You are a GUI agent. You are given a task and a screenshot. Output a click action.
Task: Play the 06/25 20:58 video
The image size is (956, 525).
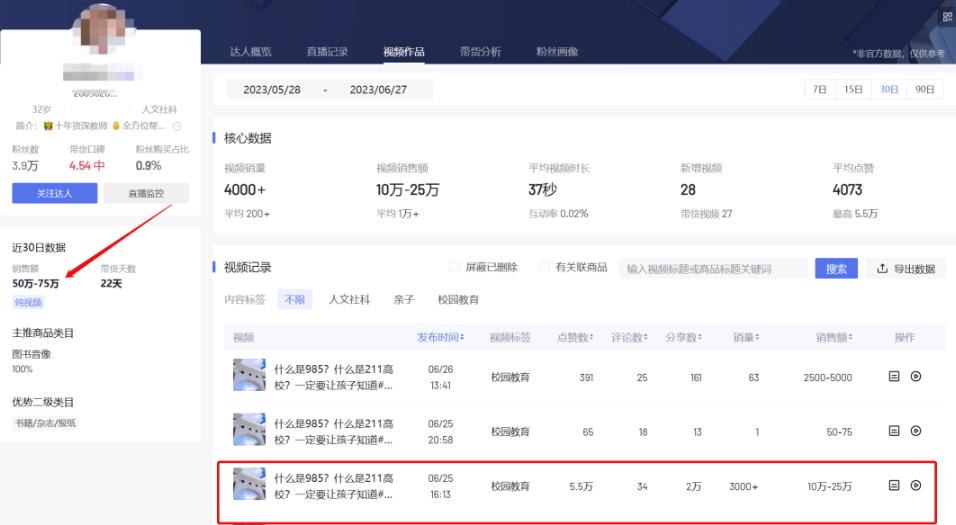(915, 431)
